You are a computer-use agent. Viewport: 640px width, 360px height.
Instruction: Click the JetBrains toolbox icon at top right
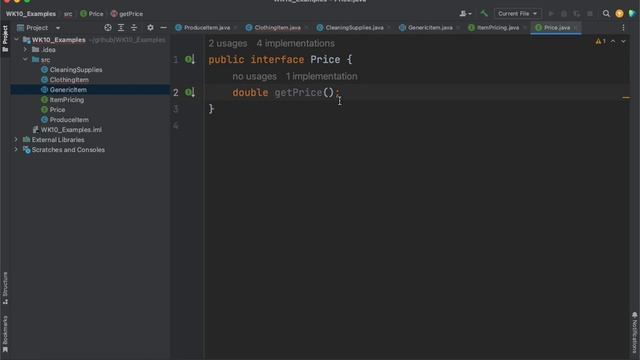(x=632, y=13)
